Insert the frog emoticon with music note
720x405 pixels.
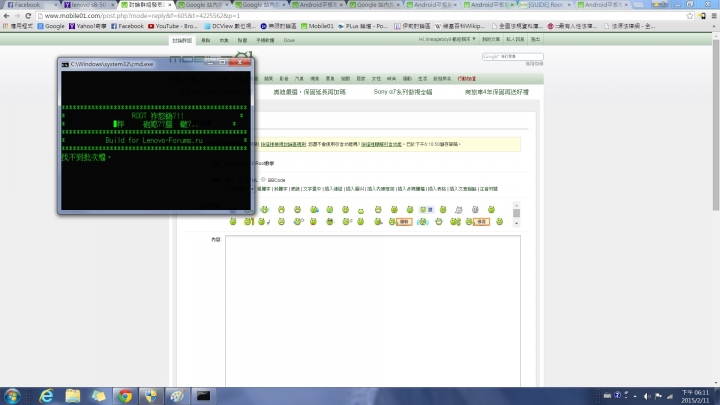pos(264,222)
